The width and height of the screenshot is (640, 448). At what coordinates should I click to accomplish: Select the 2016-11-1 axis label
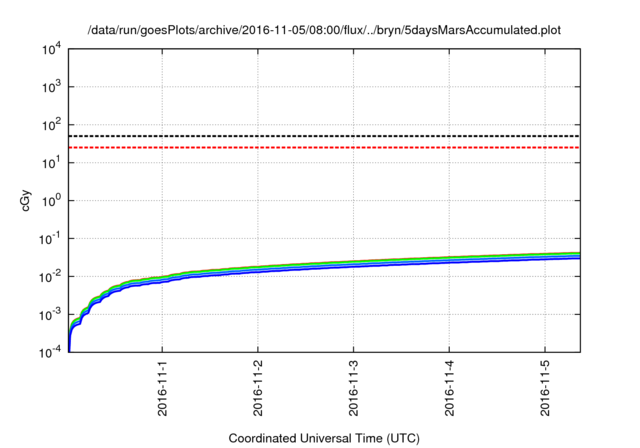[162, 388]
